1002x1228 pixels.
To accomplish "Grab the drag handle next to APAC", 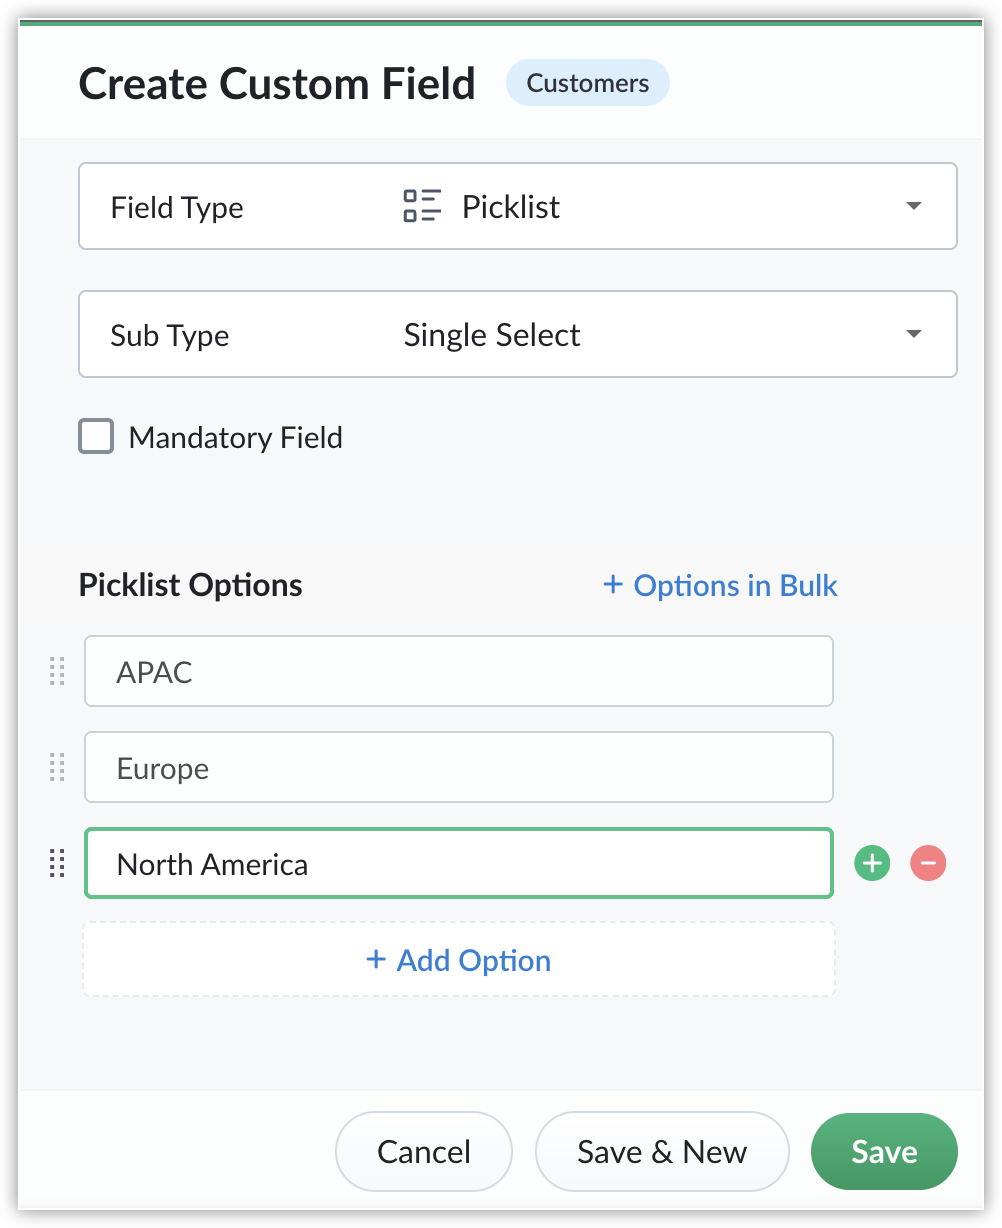I will tap(57, 671).
